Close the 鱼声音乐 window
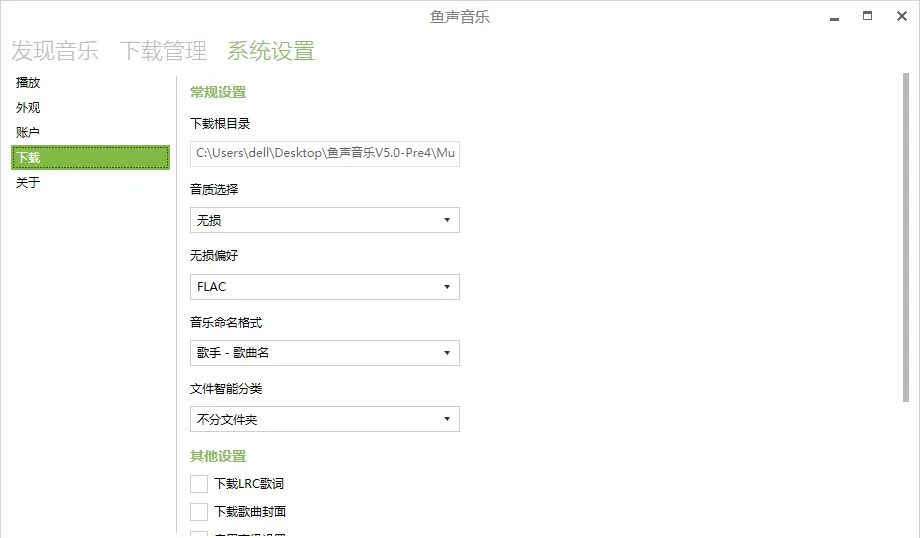Viewport: 920px width, 538px height. tap(902, 16)
